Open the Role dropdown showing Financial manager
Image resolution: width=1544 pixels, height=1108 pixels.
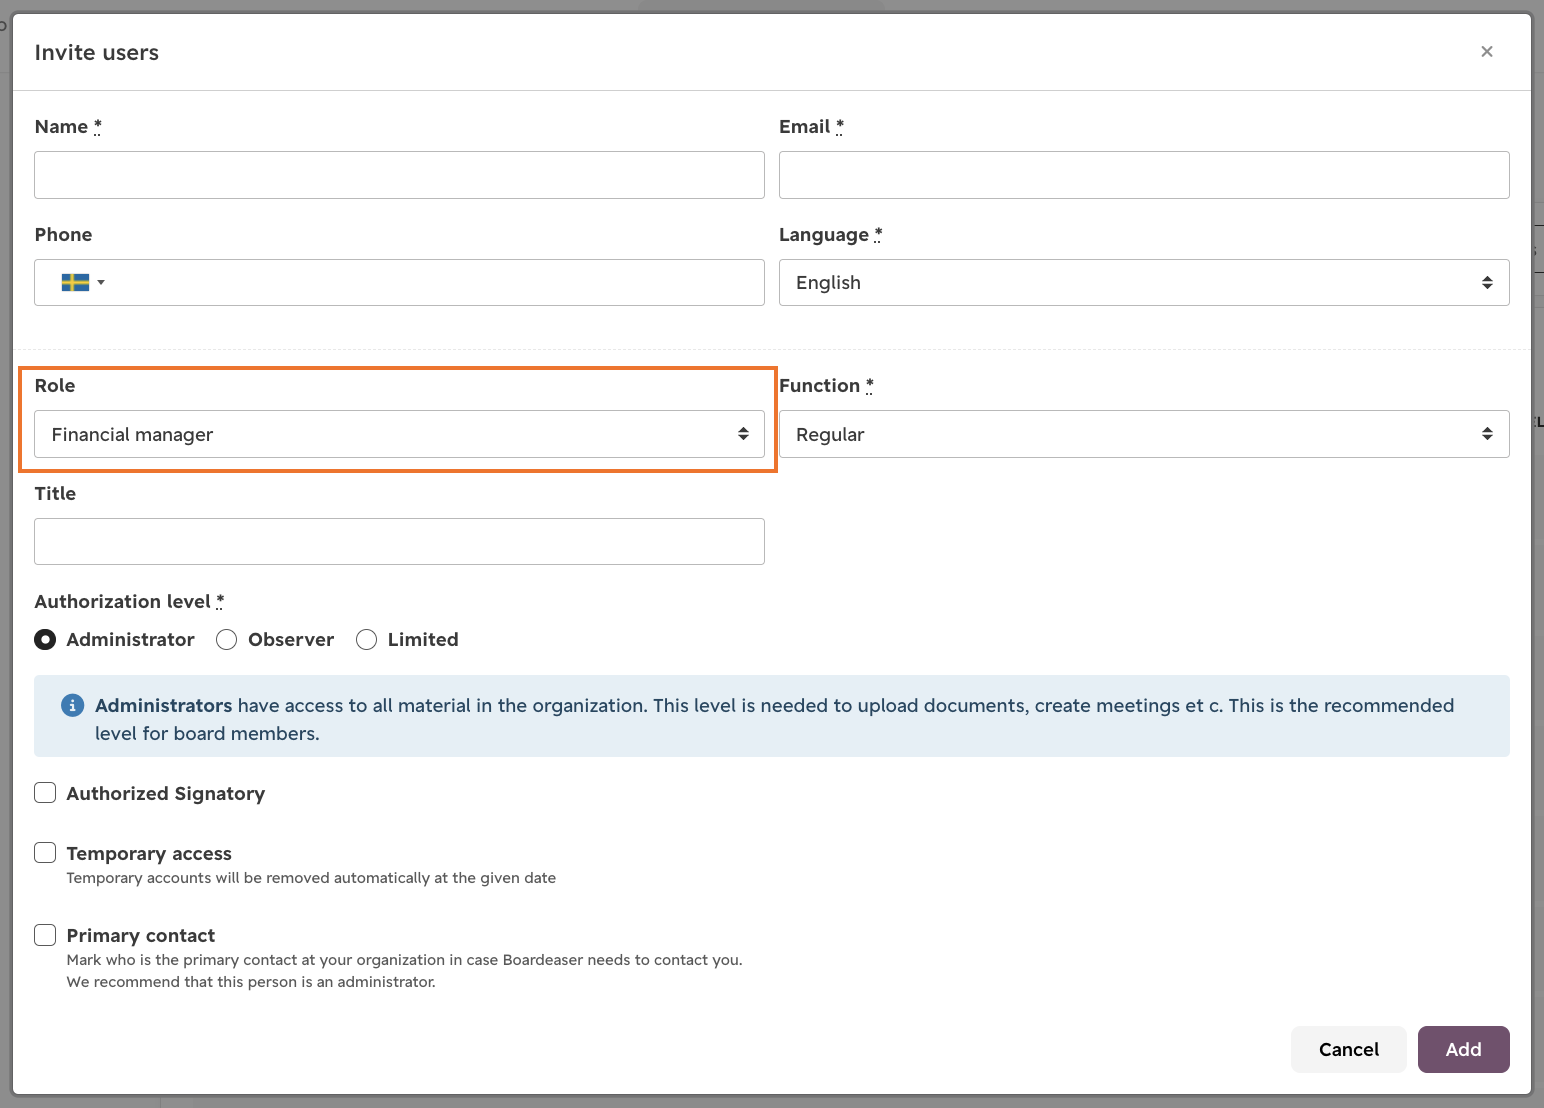click(399, 434)
